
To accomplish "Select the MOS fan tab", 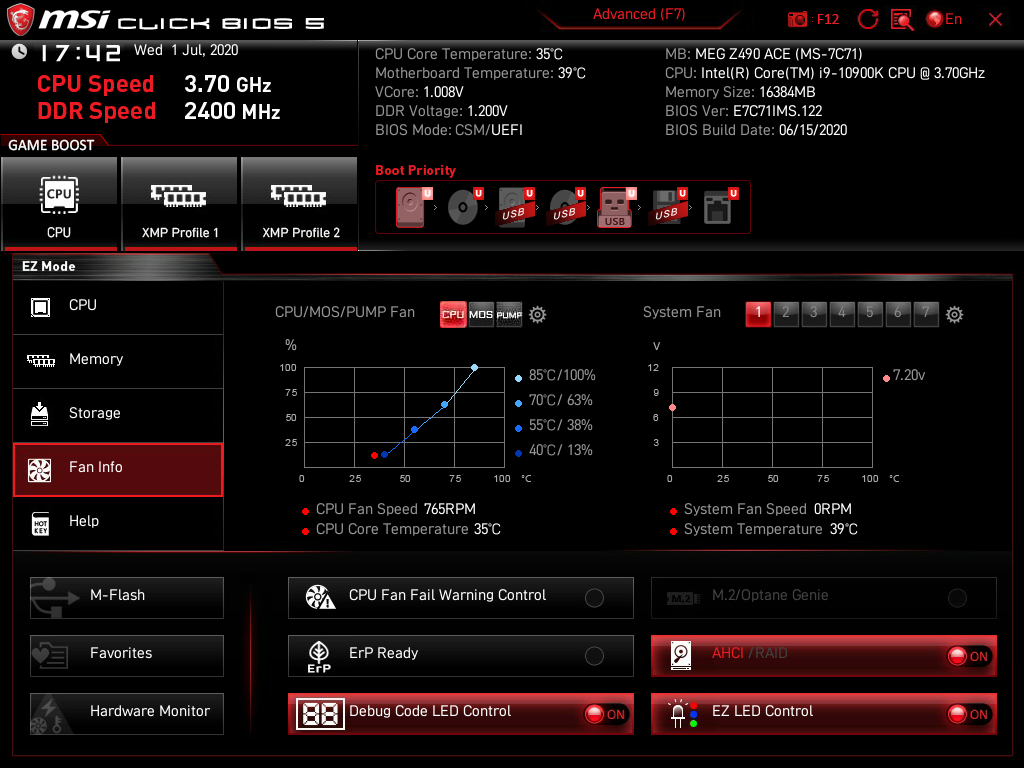I will point(481,315).
